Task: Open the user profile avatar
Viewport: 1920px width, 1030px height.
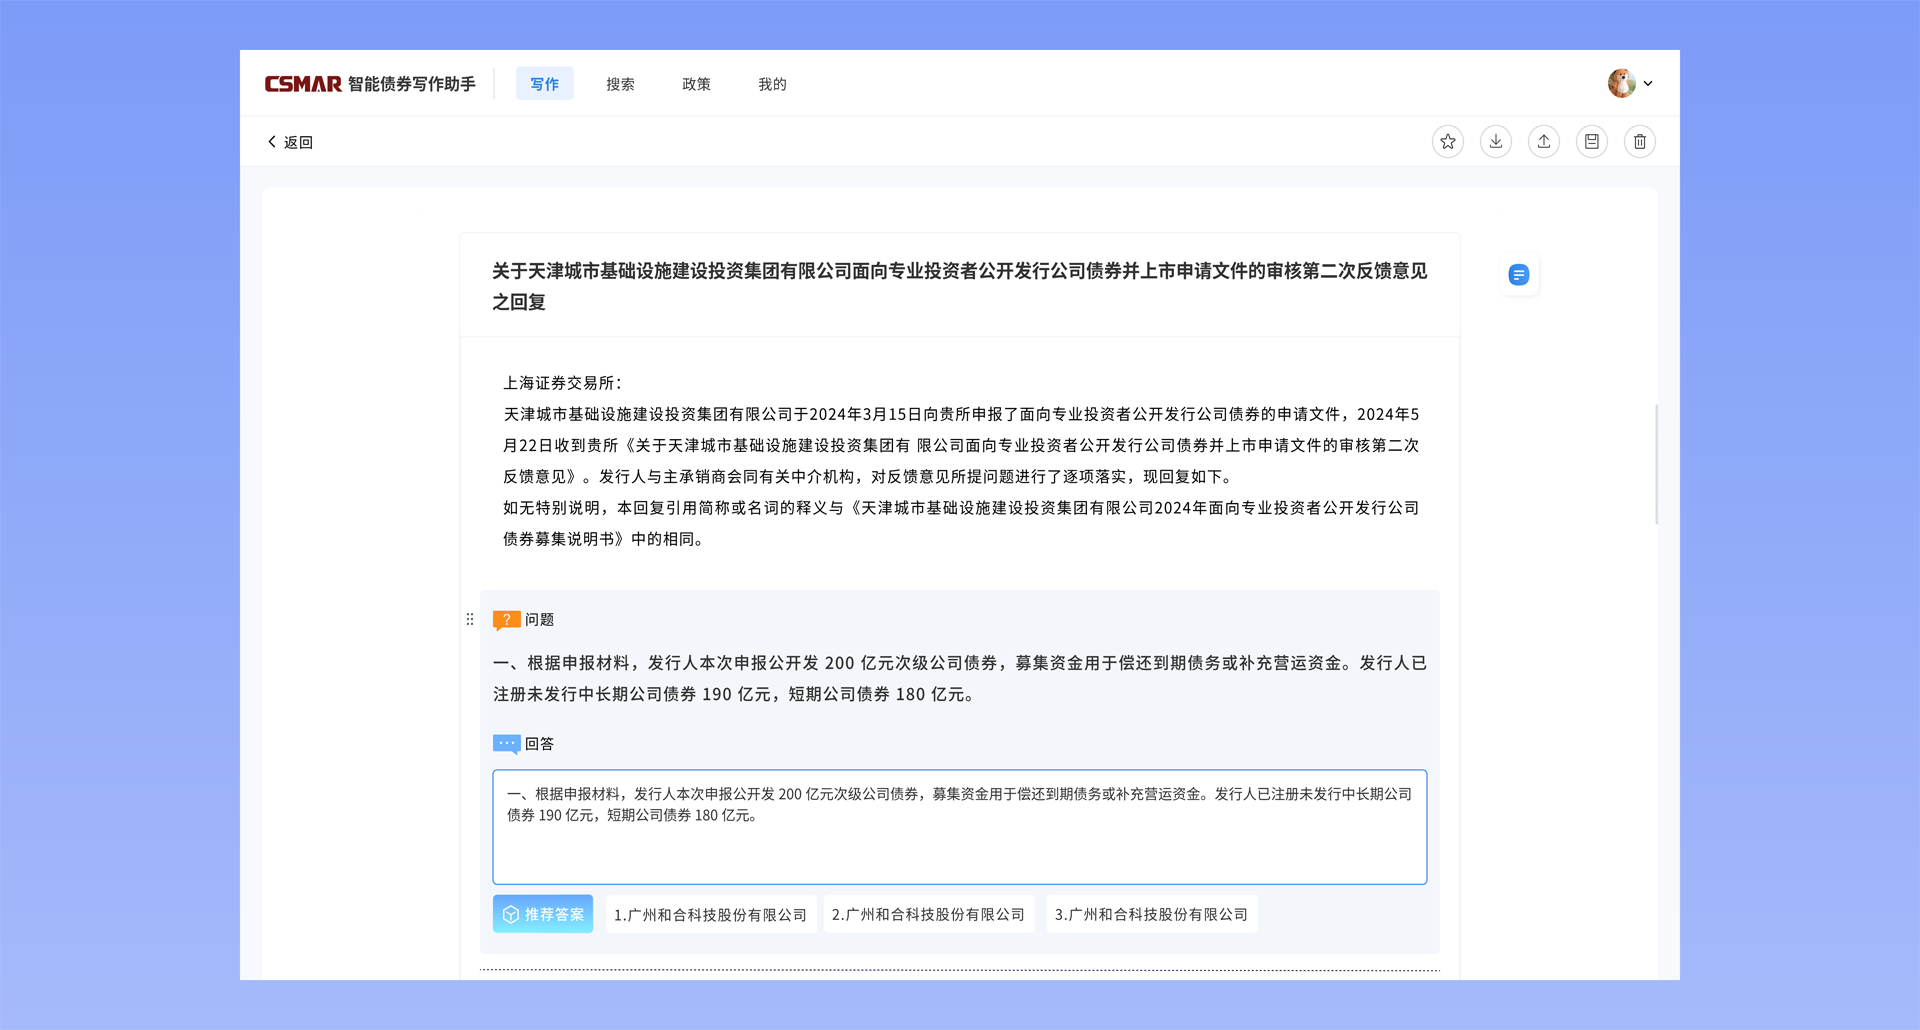Action: [1621, 84]
